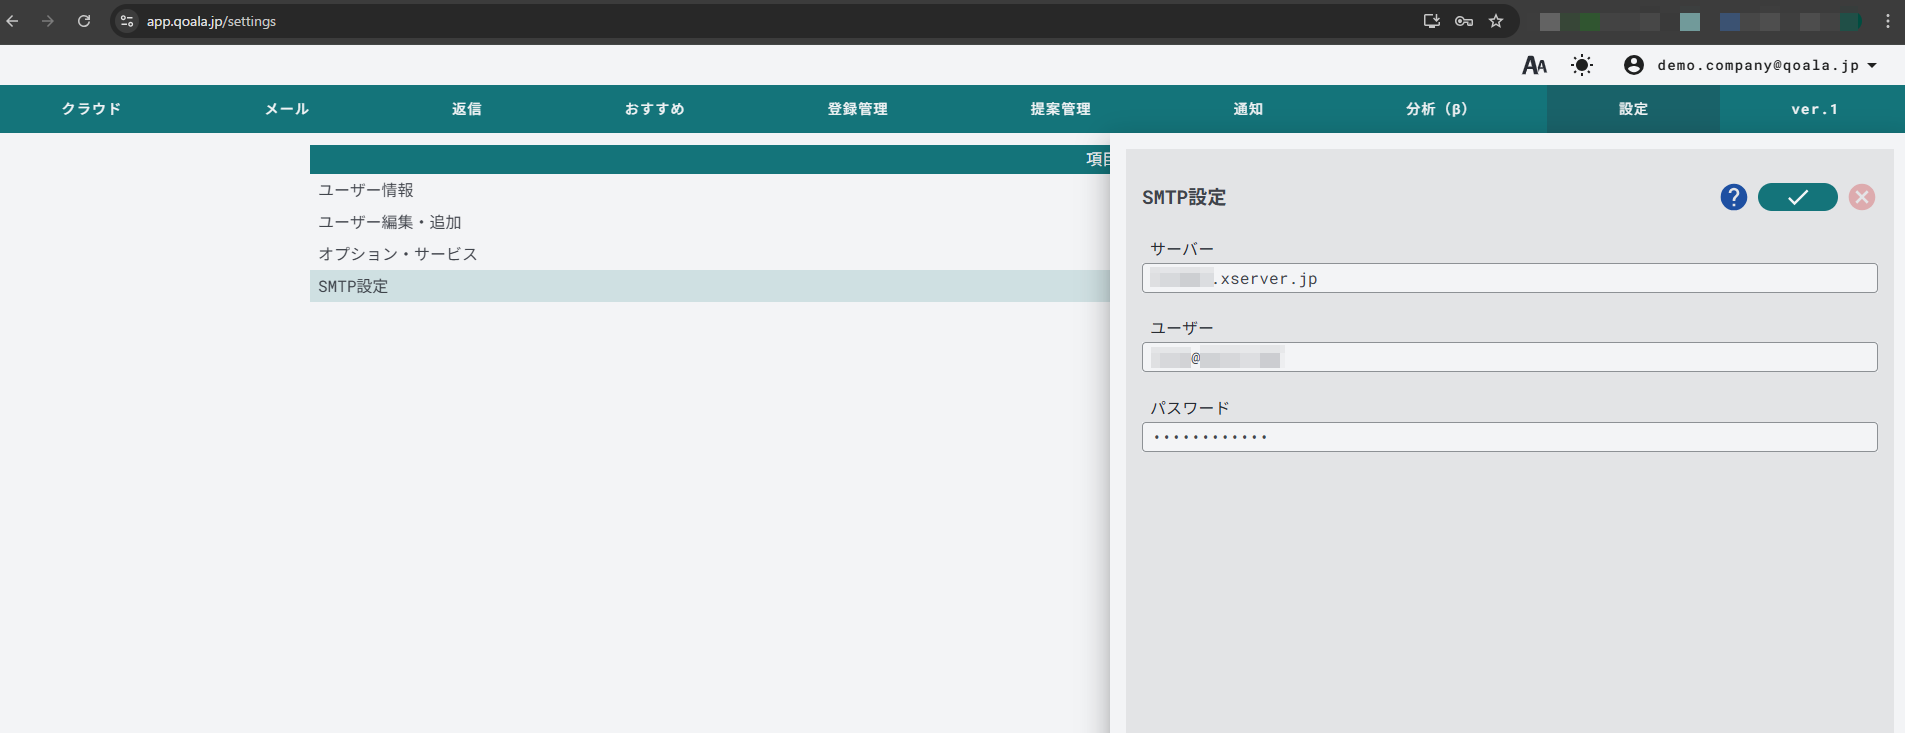Open the password key icon in address bar

(1464, 21)
